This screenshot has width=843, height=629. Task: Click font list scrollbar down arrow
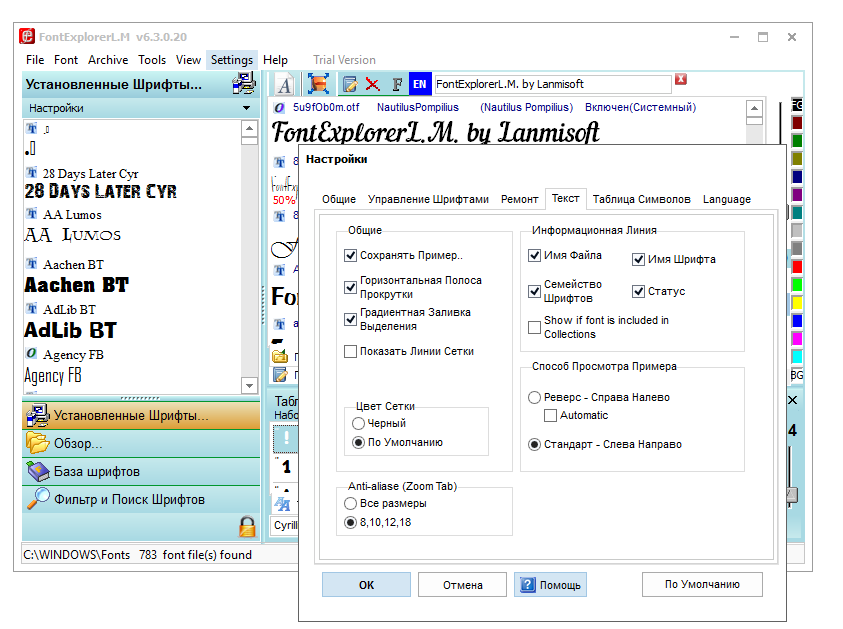249,385
